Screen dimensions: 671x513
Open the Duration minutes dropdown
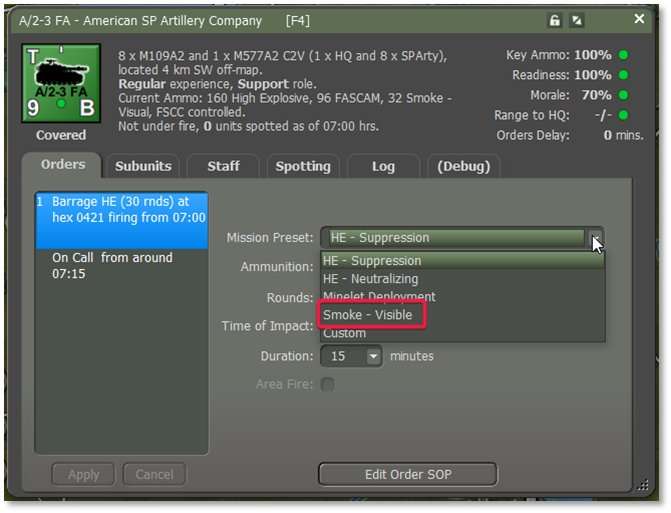373,356
